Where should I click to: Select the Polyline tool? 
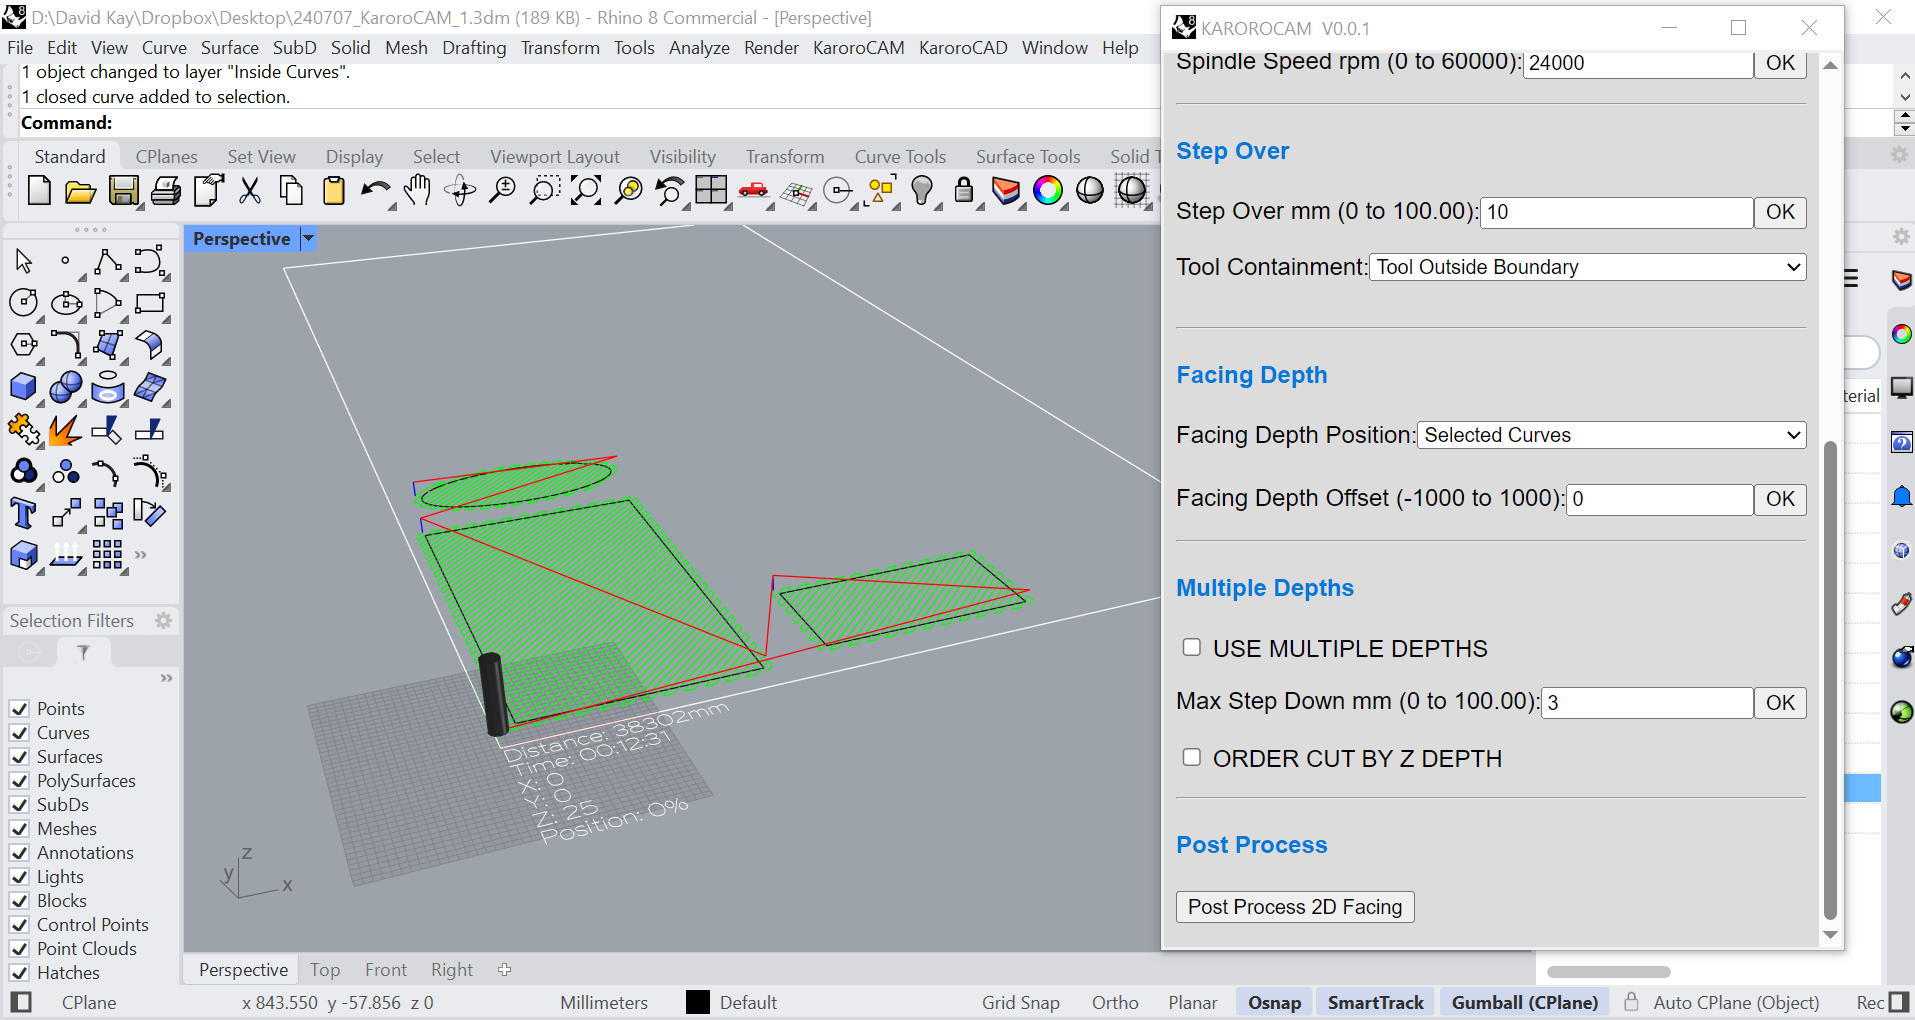107,262
